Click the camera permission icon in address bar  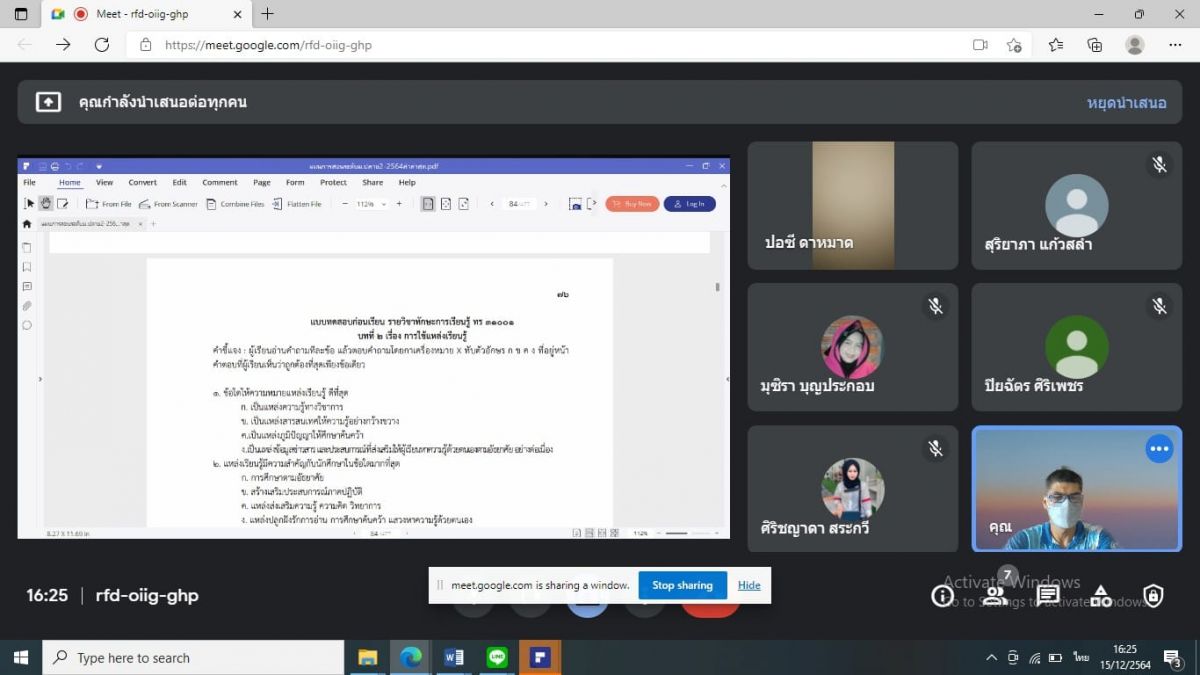(980, 45)
